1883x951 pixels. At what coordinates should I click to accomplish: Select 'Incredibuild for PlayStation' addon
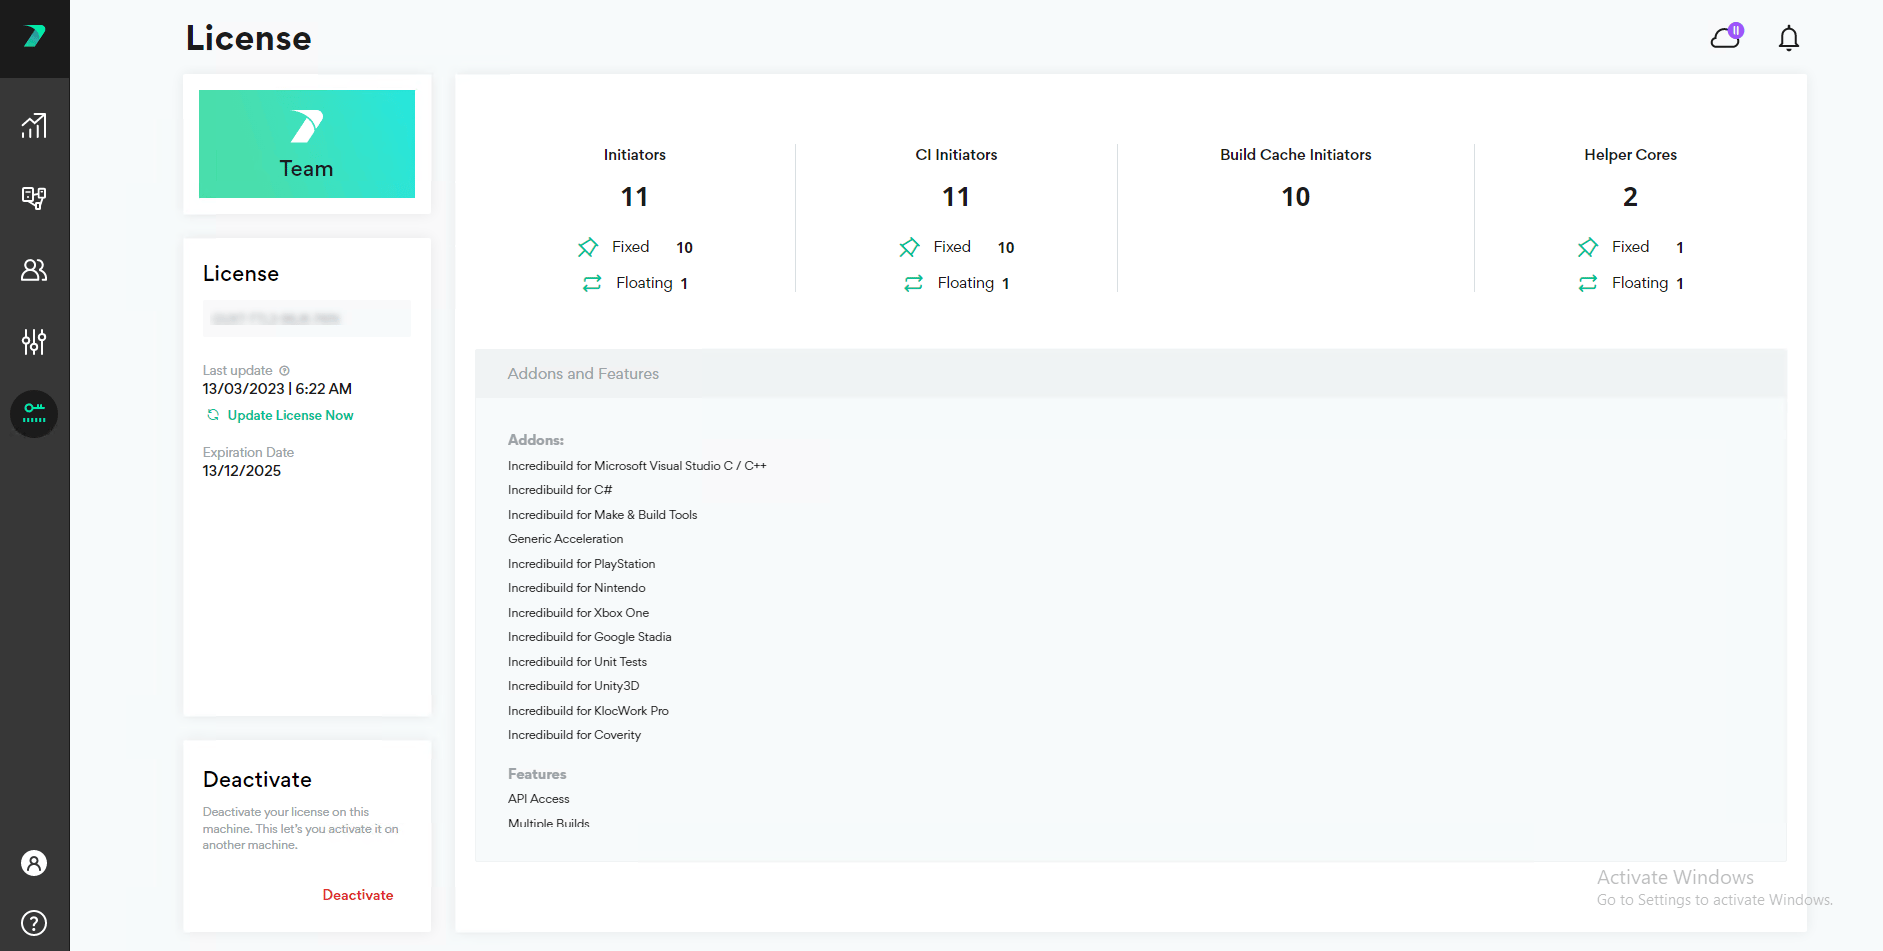coord(582,564)
